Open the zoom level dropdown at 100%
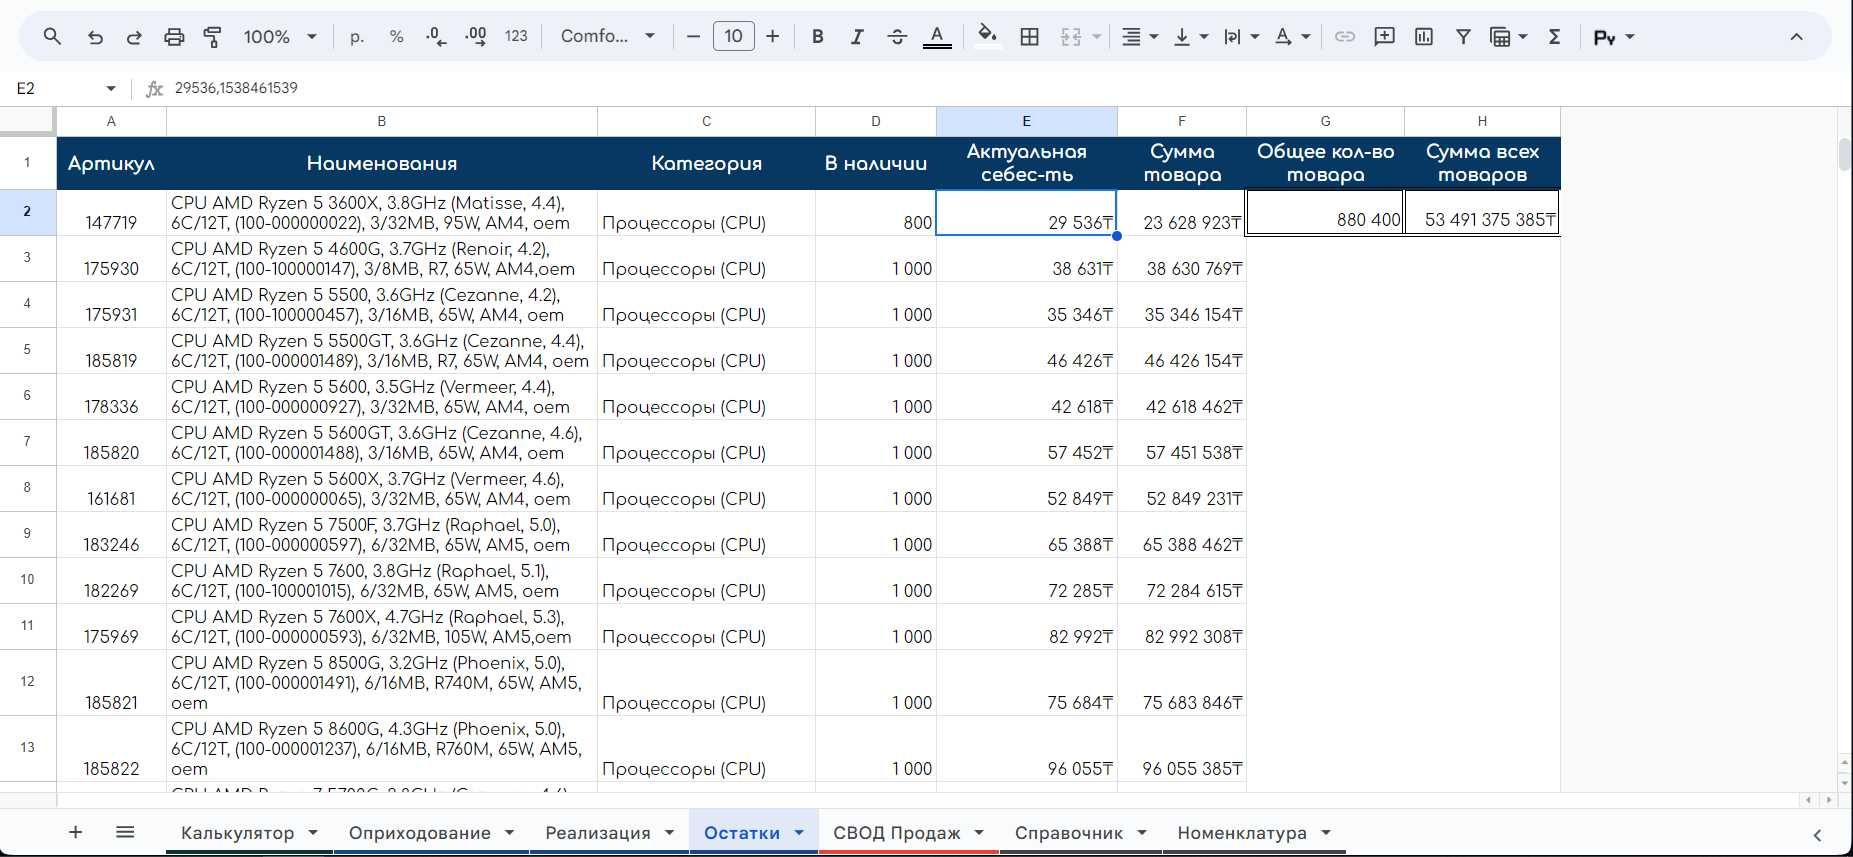Image resolution: width=1853 pixels, height=857 pixels. [280, 36]
